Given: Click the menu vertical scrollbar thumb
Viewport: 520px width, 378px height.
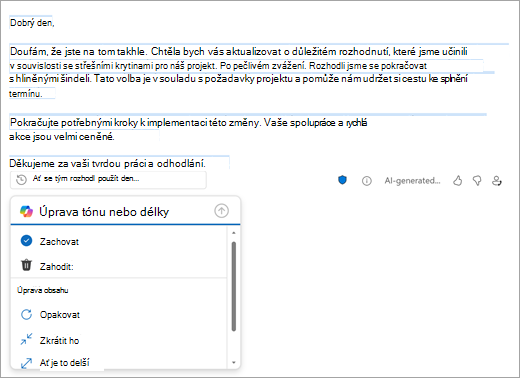Looking at the screenshot, I should click(x=234, y=286).
